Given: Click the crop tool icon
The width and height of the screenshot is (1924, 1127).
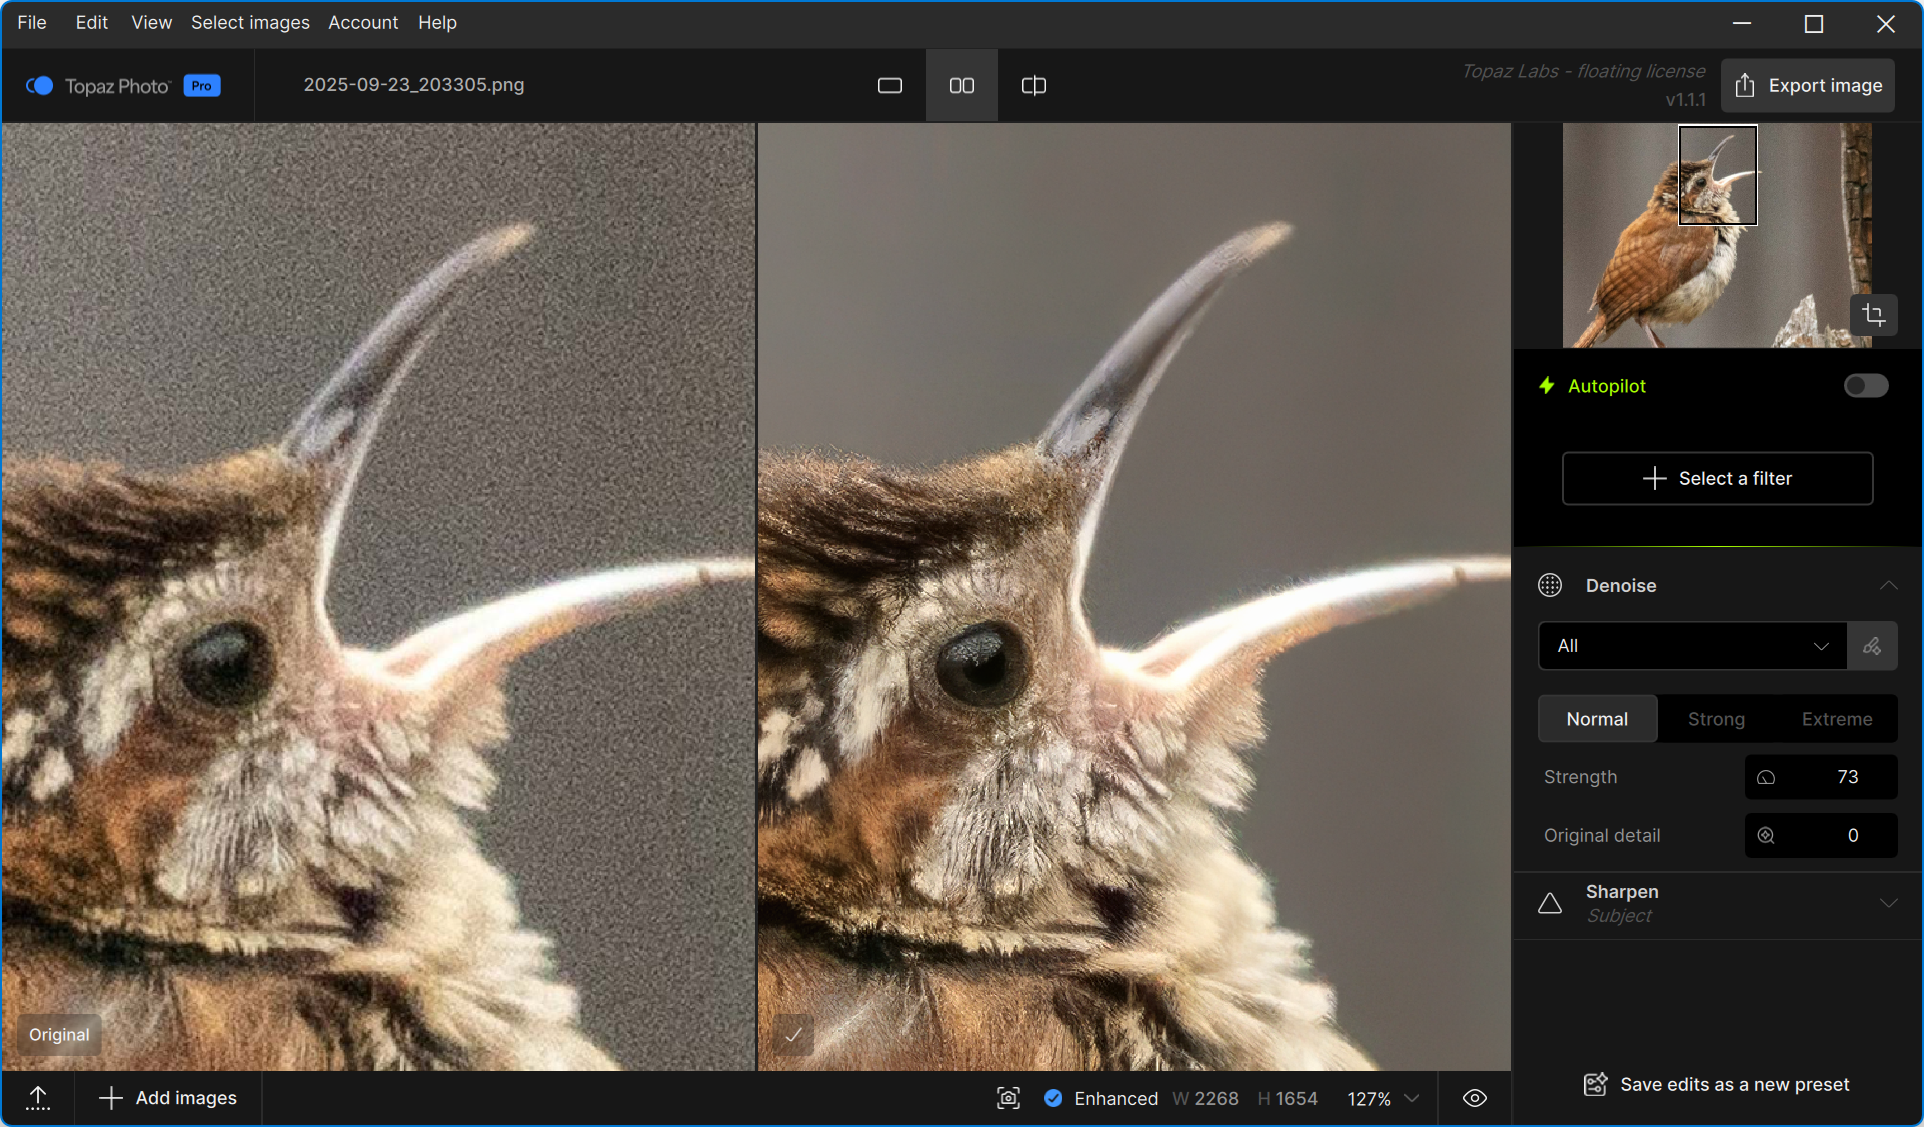Looking at the screenshot, I should pyautogui.click(x=1873, y=315).
